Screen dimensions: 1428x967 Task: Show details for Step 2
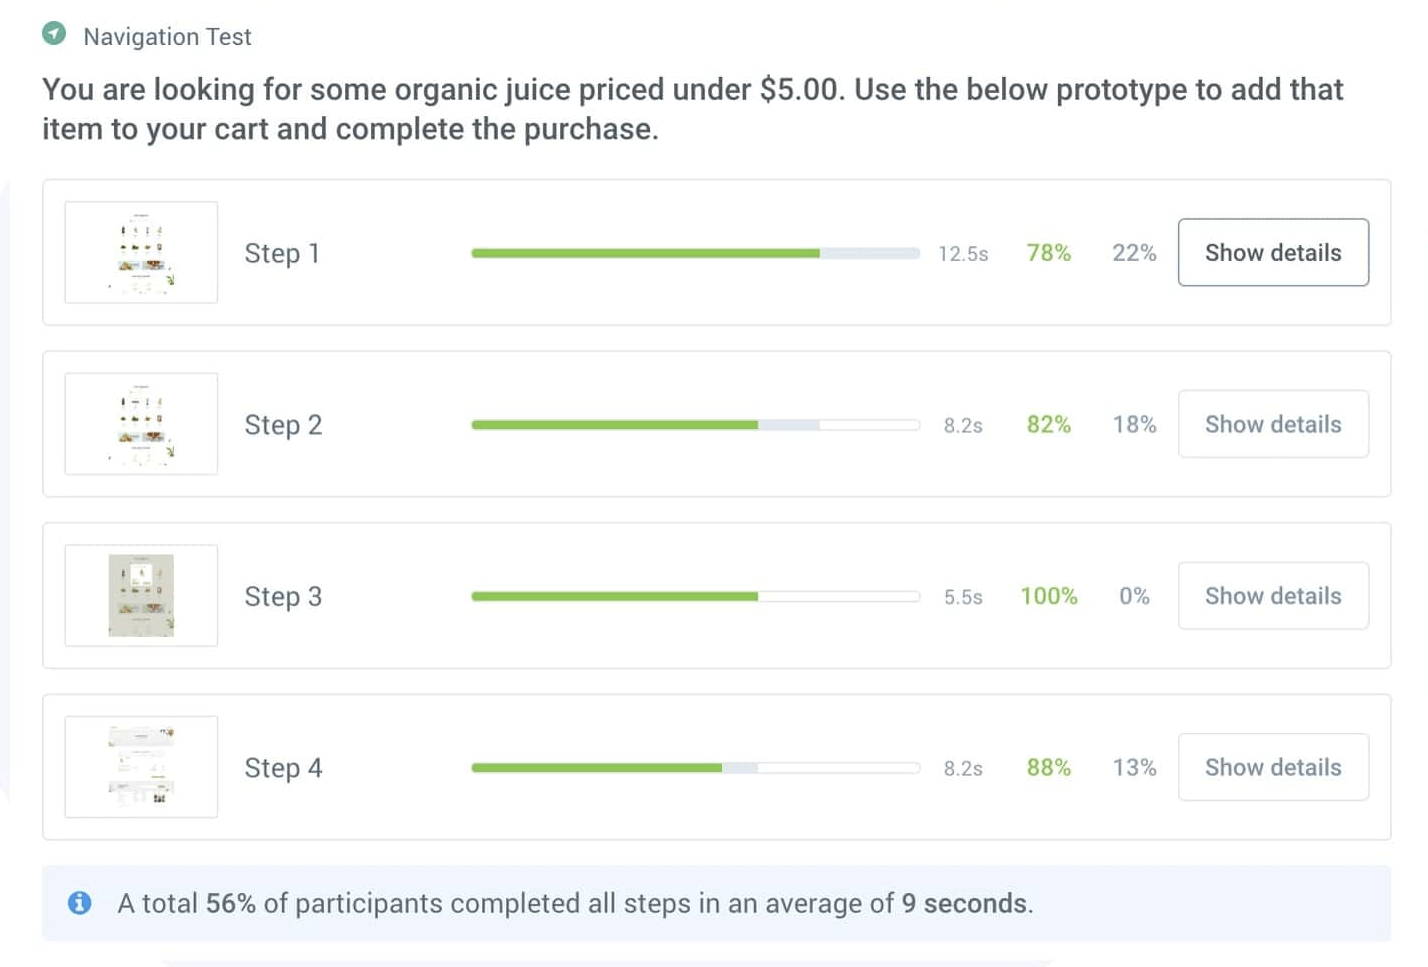1273,424
